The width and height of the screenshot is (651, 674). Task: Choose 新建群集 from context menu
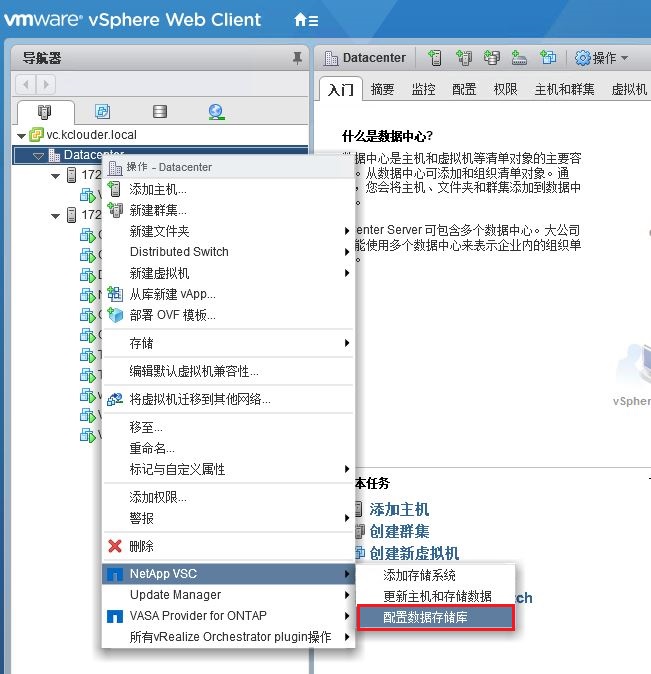click(x=229, y=210)
